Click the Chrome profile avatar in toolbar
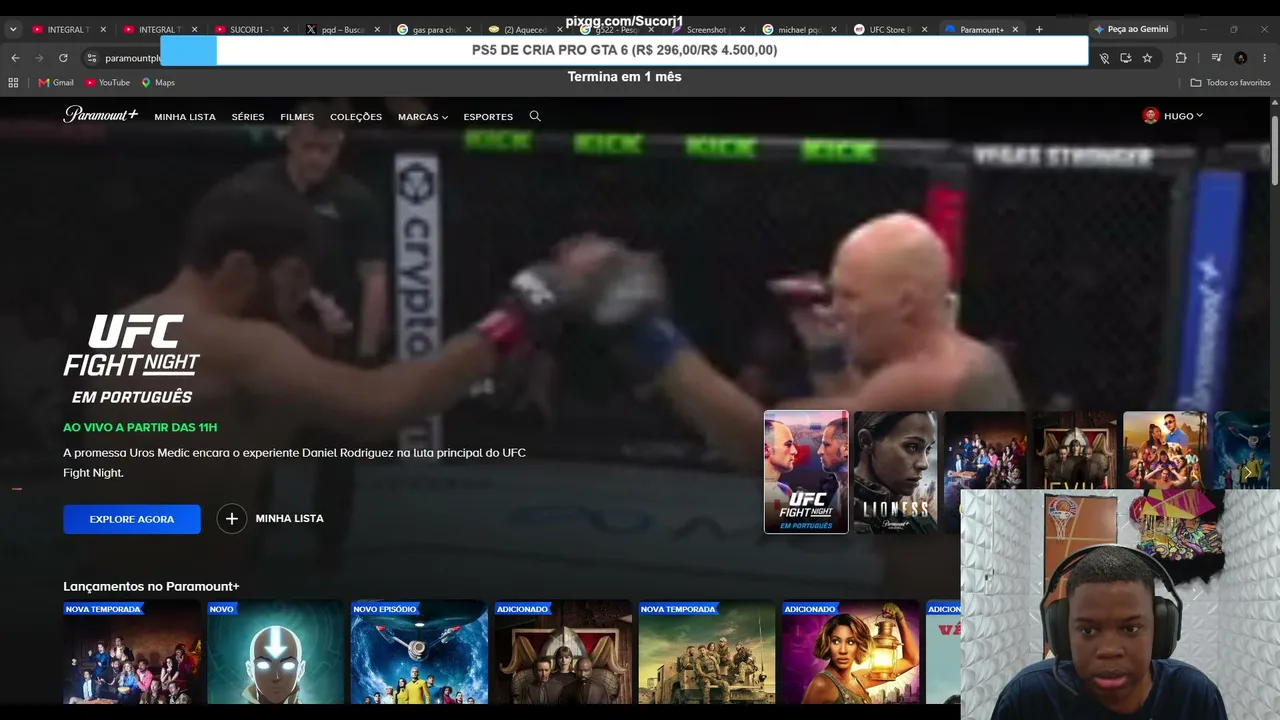This screenshot has width=1280, height=720. [1240, 58]
